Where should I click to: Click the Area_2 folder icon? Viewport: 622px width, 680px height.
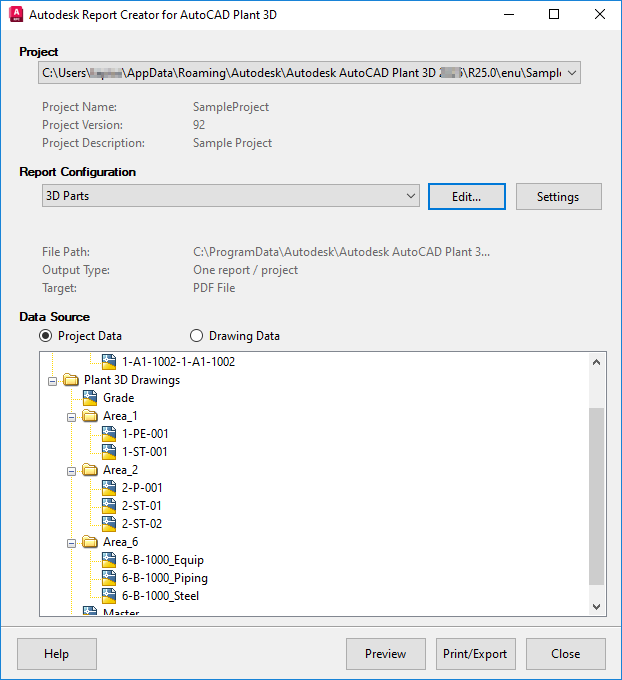(90, 470)
